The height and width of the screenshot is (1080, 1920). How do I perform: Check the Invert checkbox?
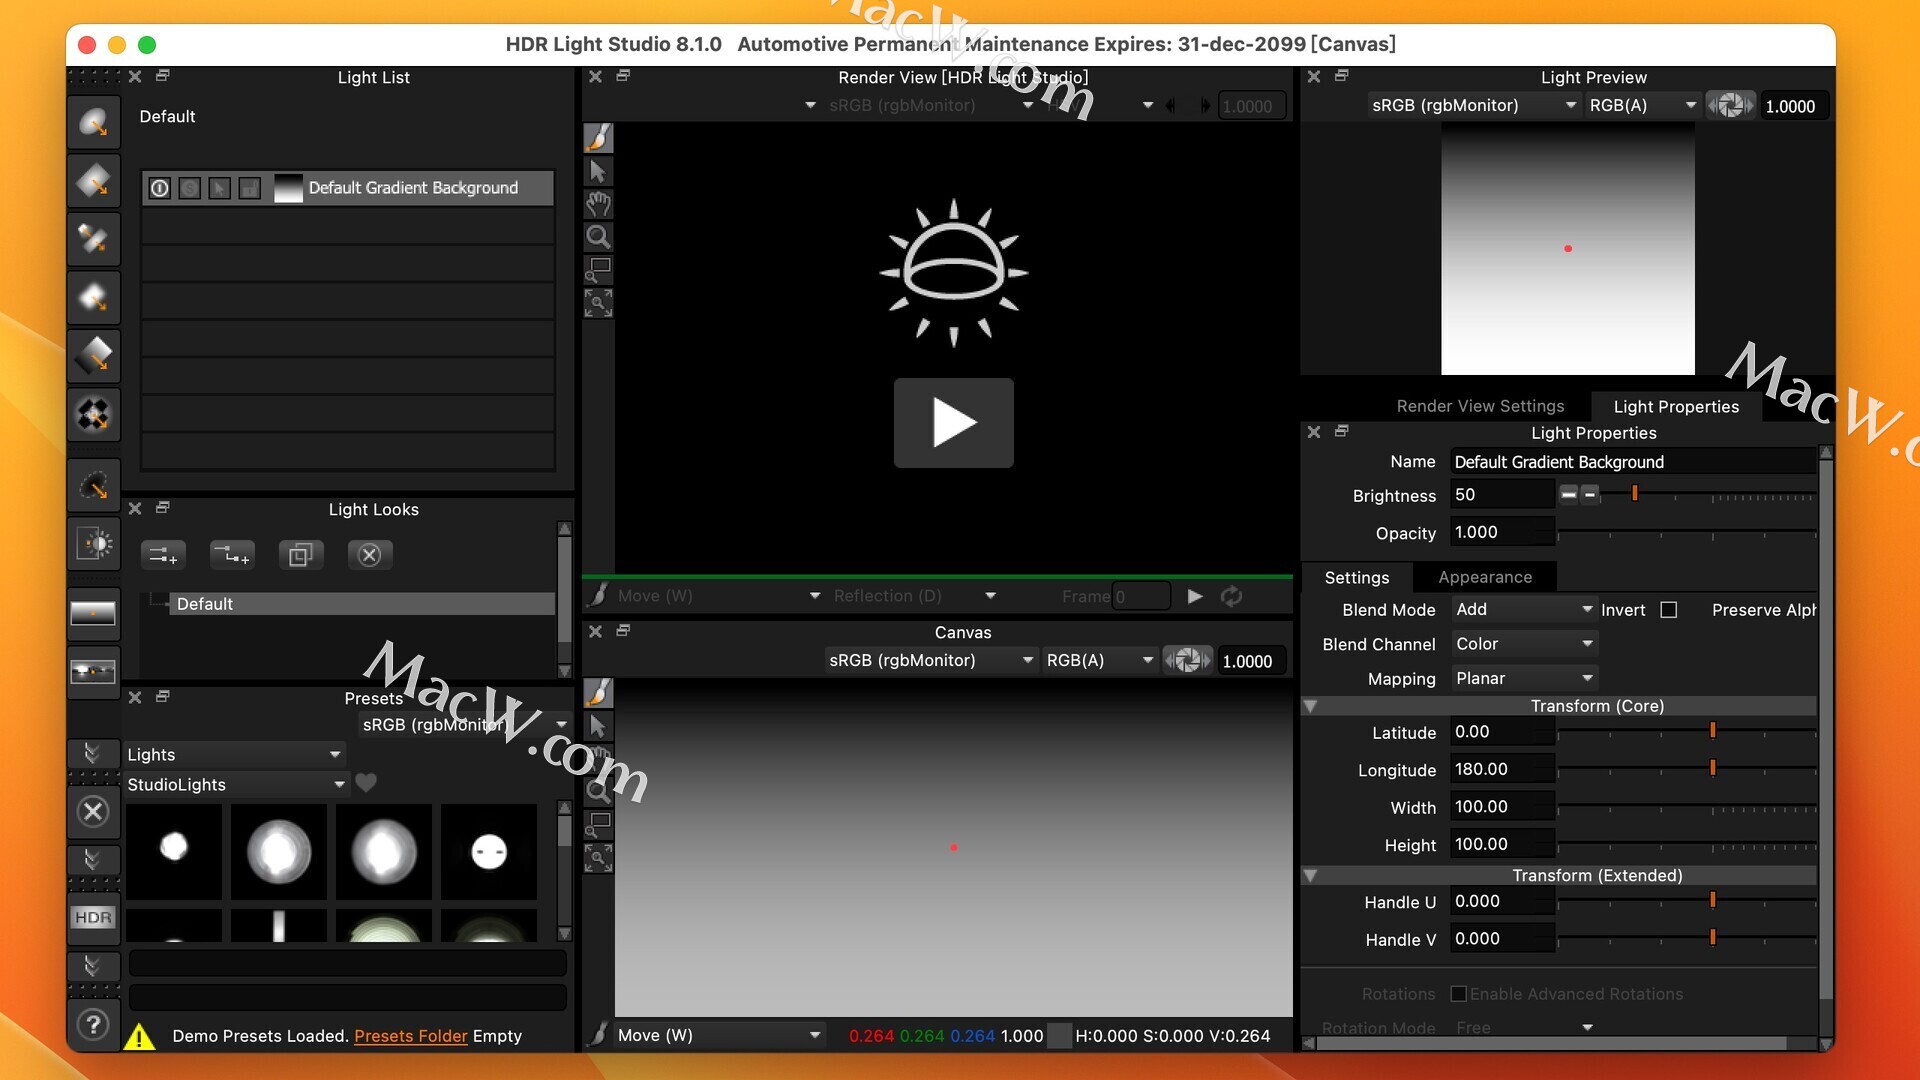[1668, 610]
